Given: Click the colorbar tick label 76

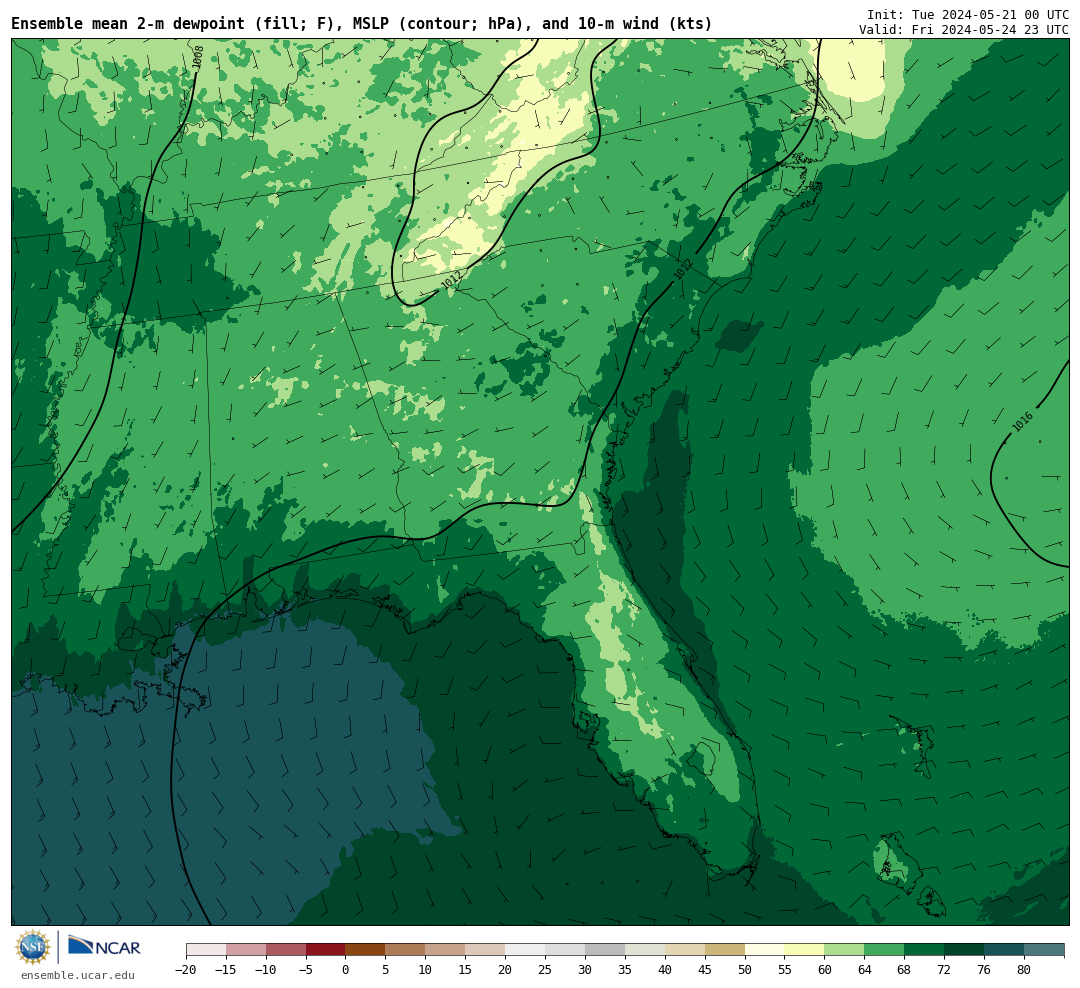Looking at the screenshot, I should [985, 969].
